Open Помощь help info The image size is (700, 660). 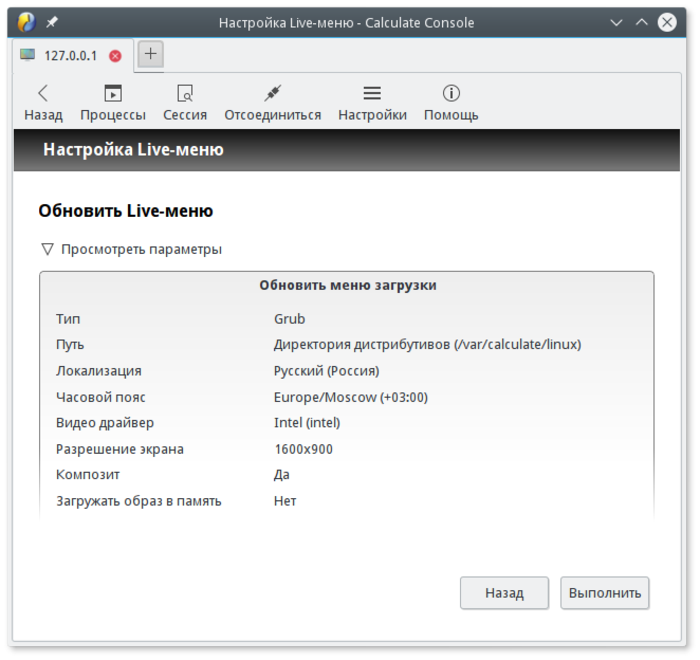[x=451, y=103]
